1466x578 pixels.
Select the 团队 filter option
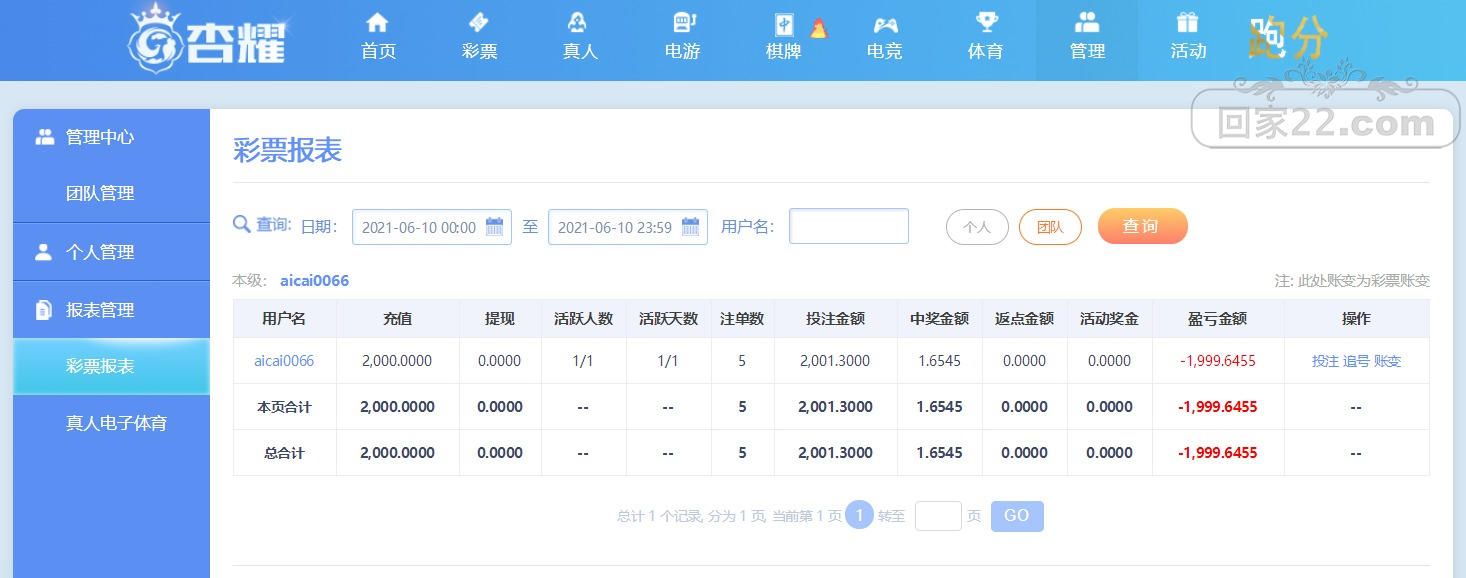(x=1050, y=227)
